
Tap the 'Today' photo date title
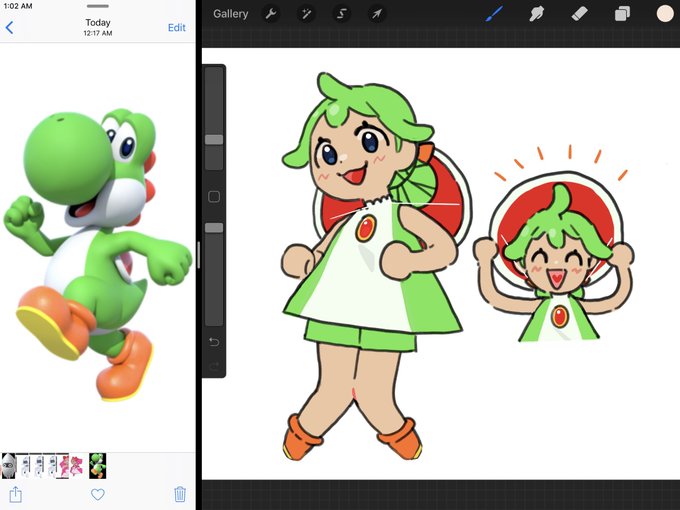click(x=98, y=22)
